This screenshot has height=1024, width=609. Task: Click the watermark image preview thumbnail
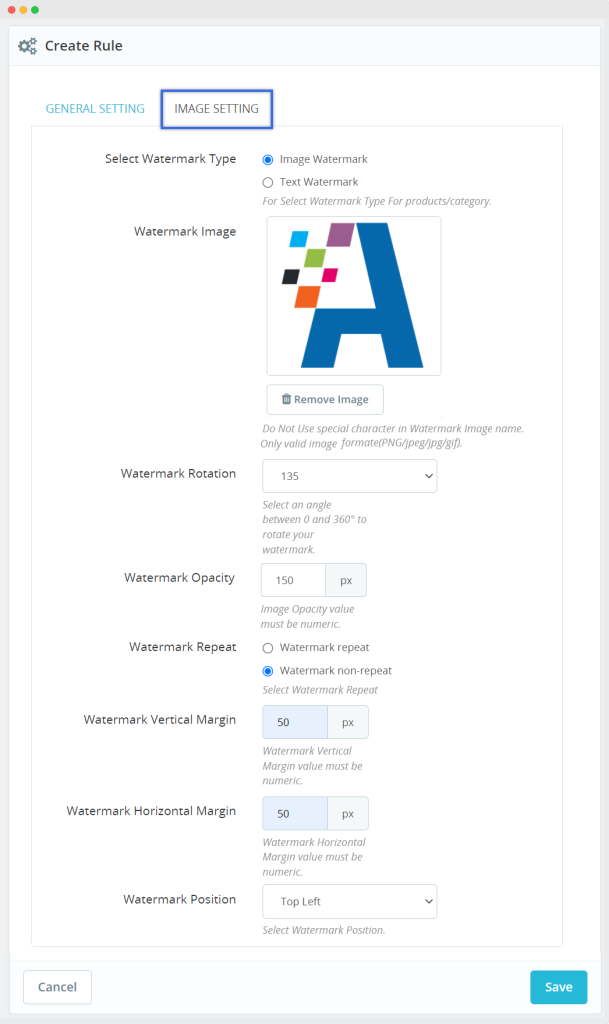point(353,296)
